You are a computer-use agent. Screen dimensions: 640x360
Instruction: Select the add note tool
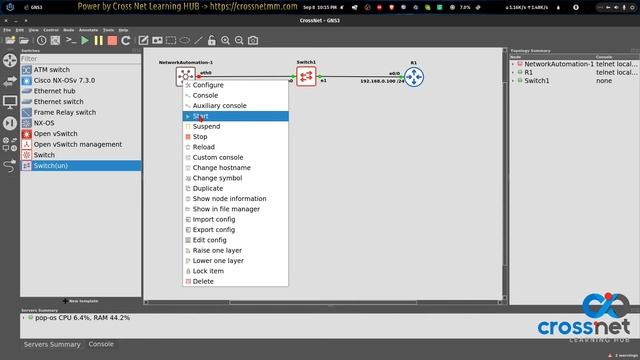pos(143,40)
